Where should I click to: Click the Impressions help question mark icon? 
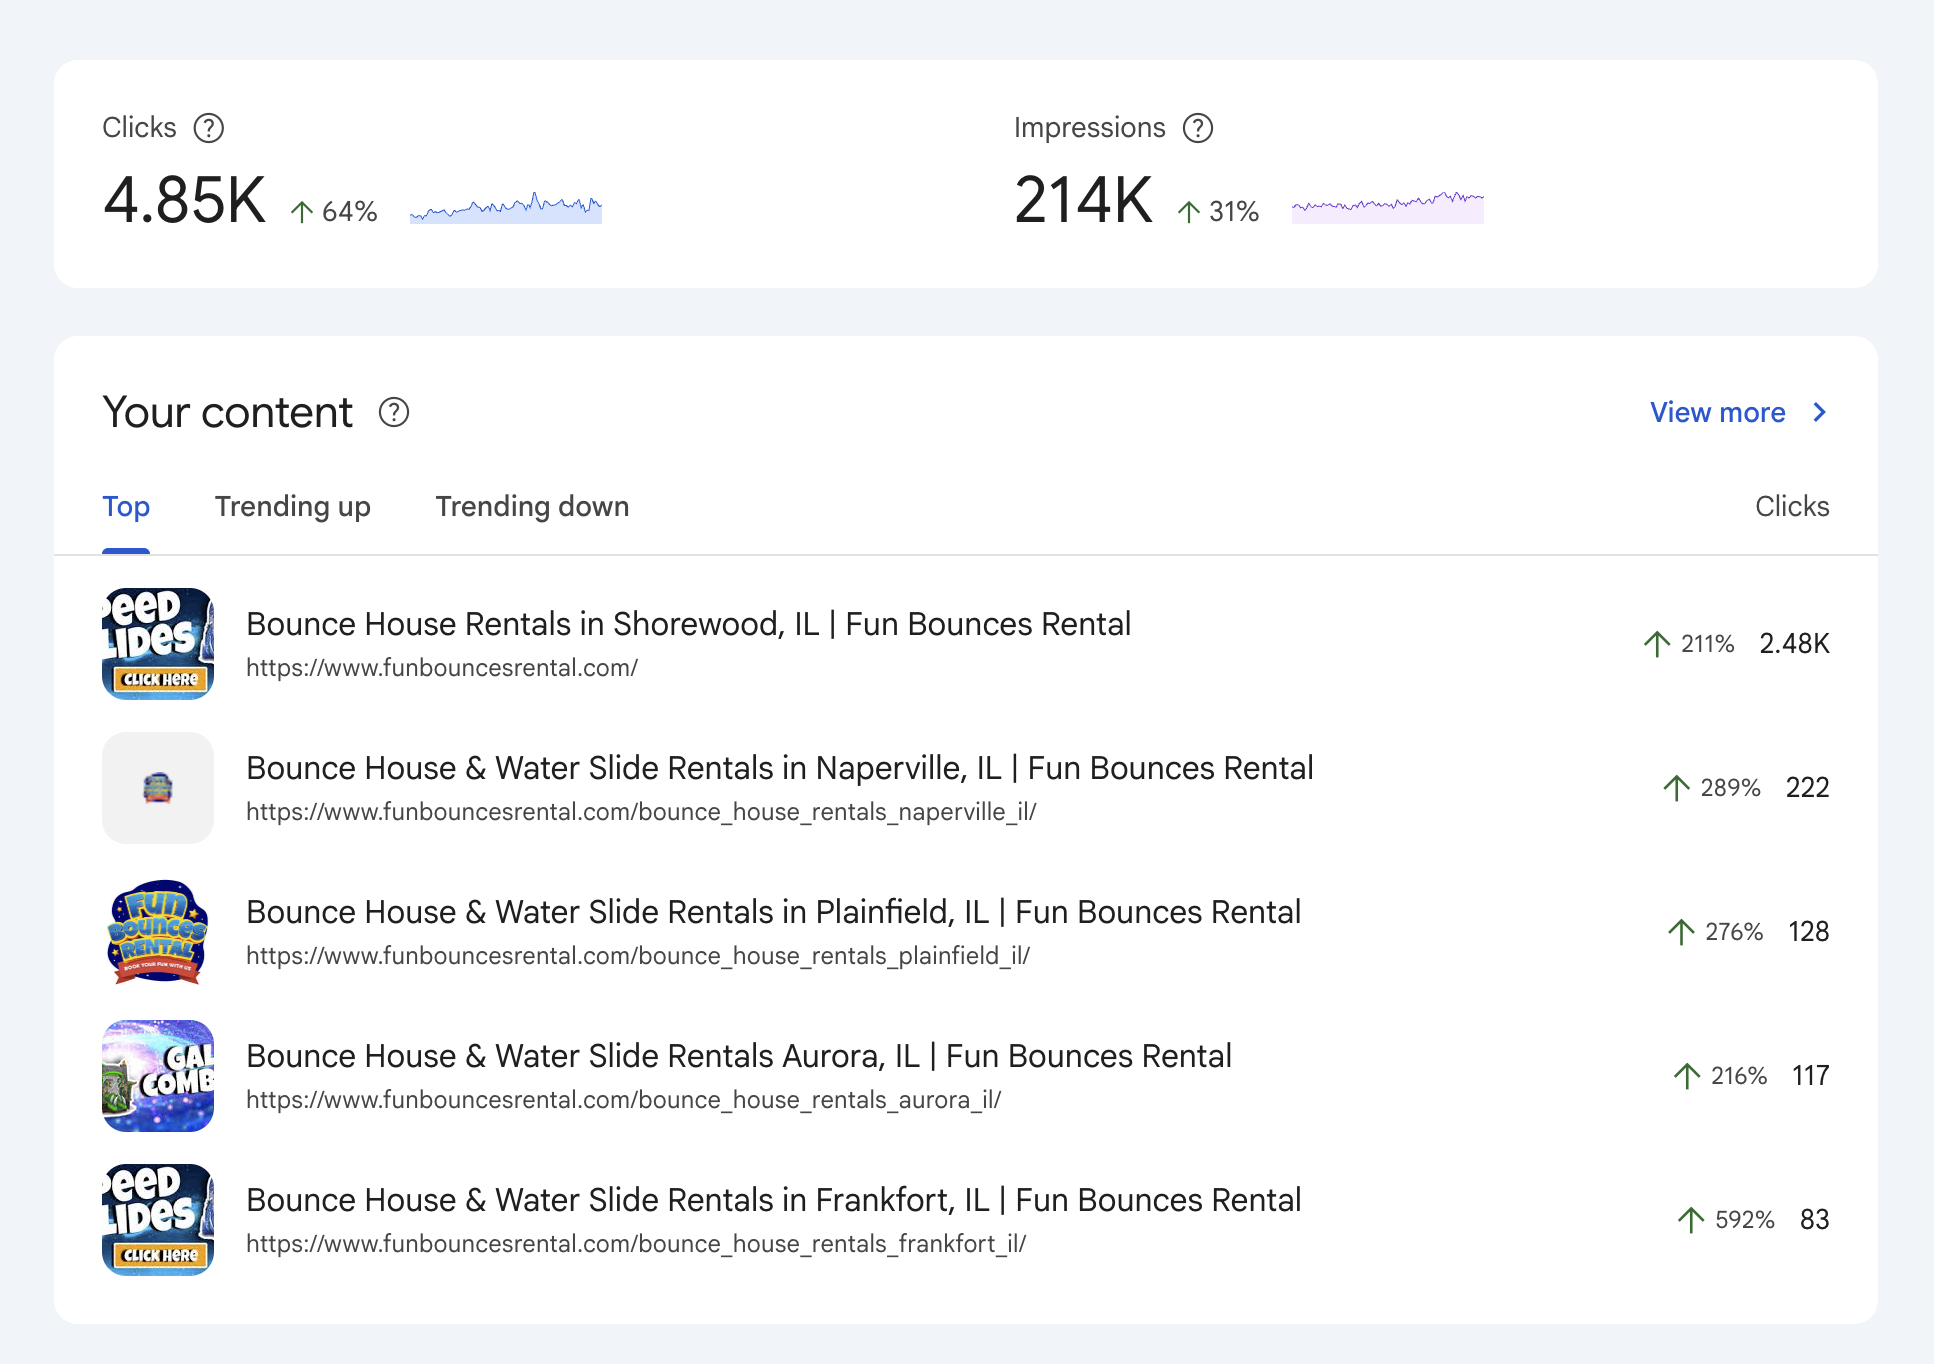pos(1198,128)
